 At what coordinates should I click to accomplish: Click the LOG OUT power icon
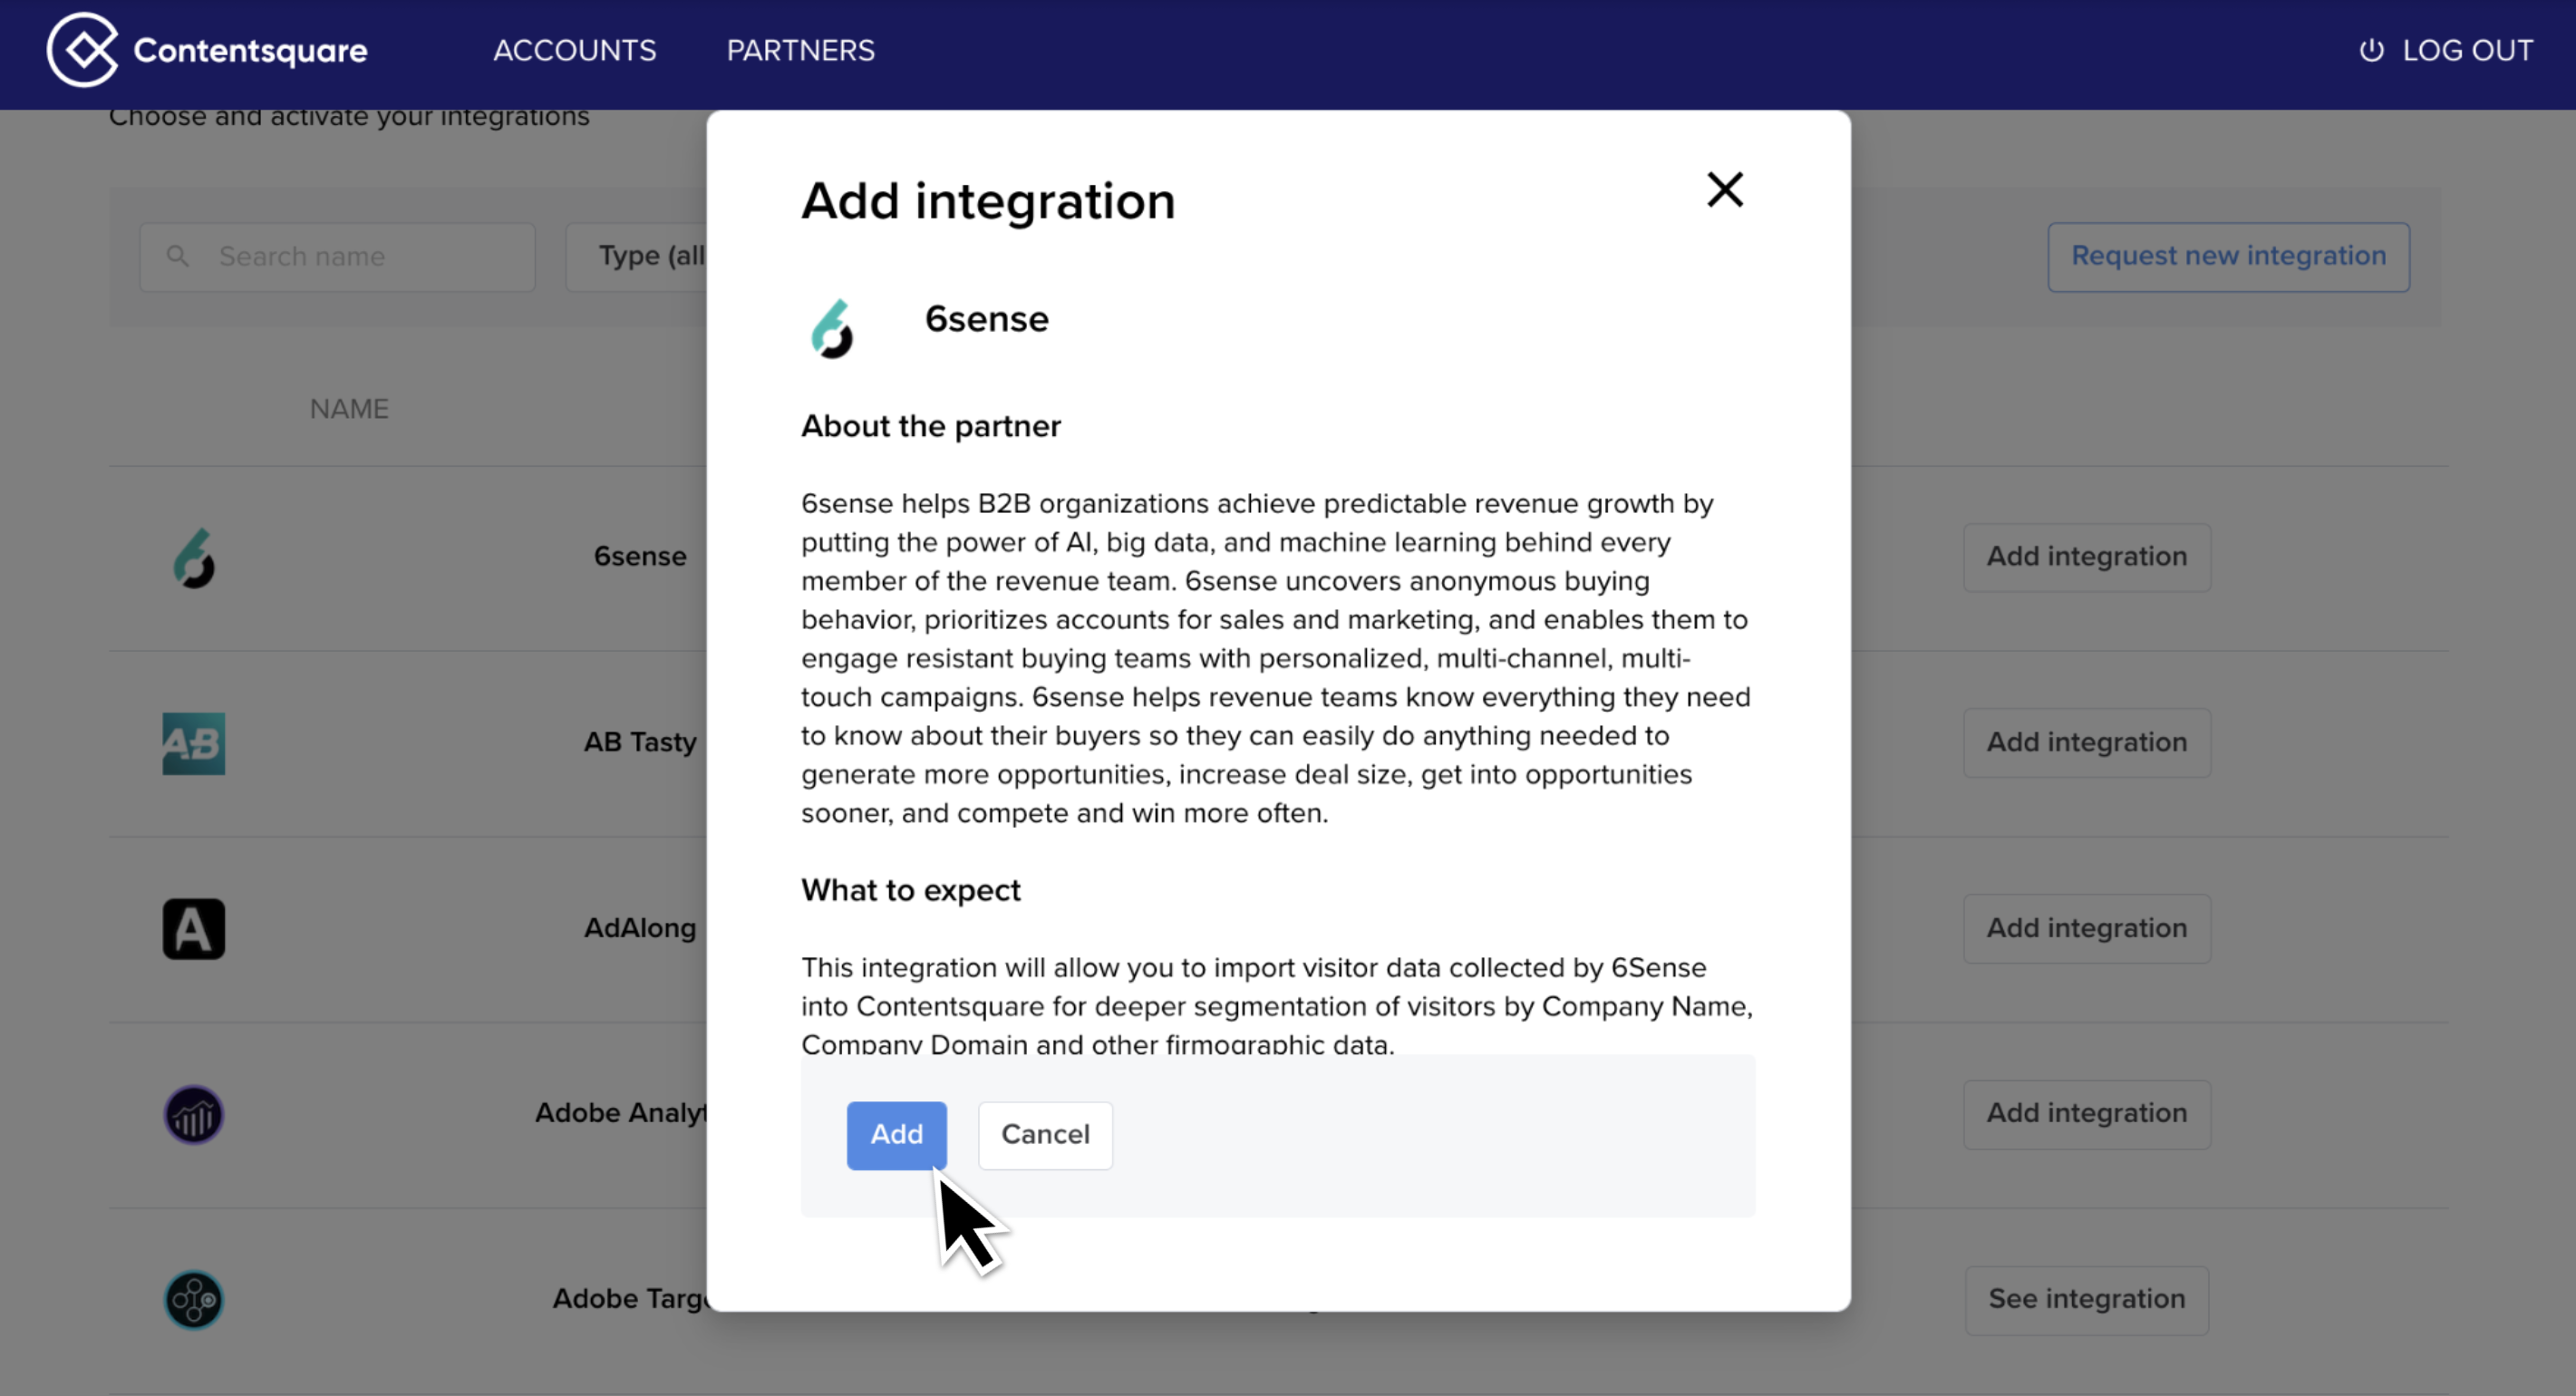point(2371,50)
